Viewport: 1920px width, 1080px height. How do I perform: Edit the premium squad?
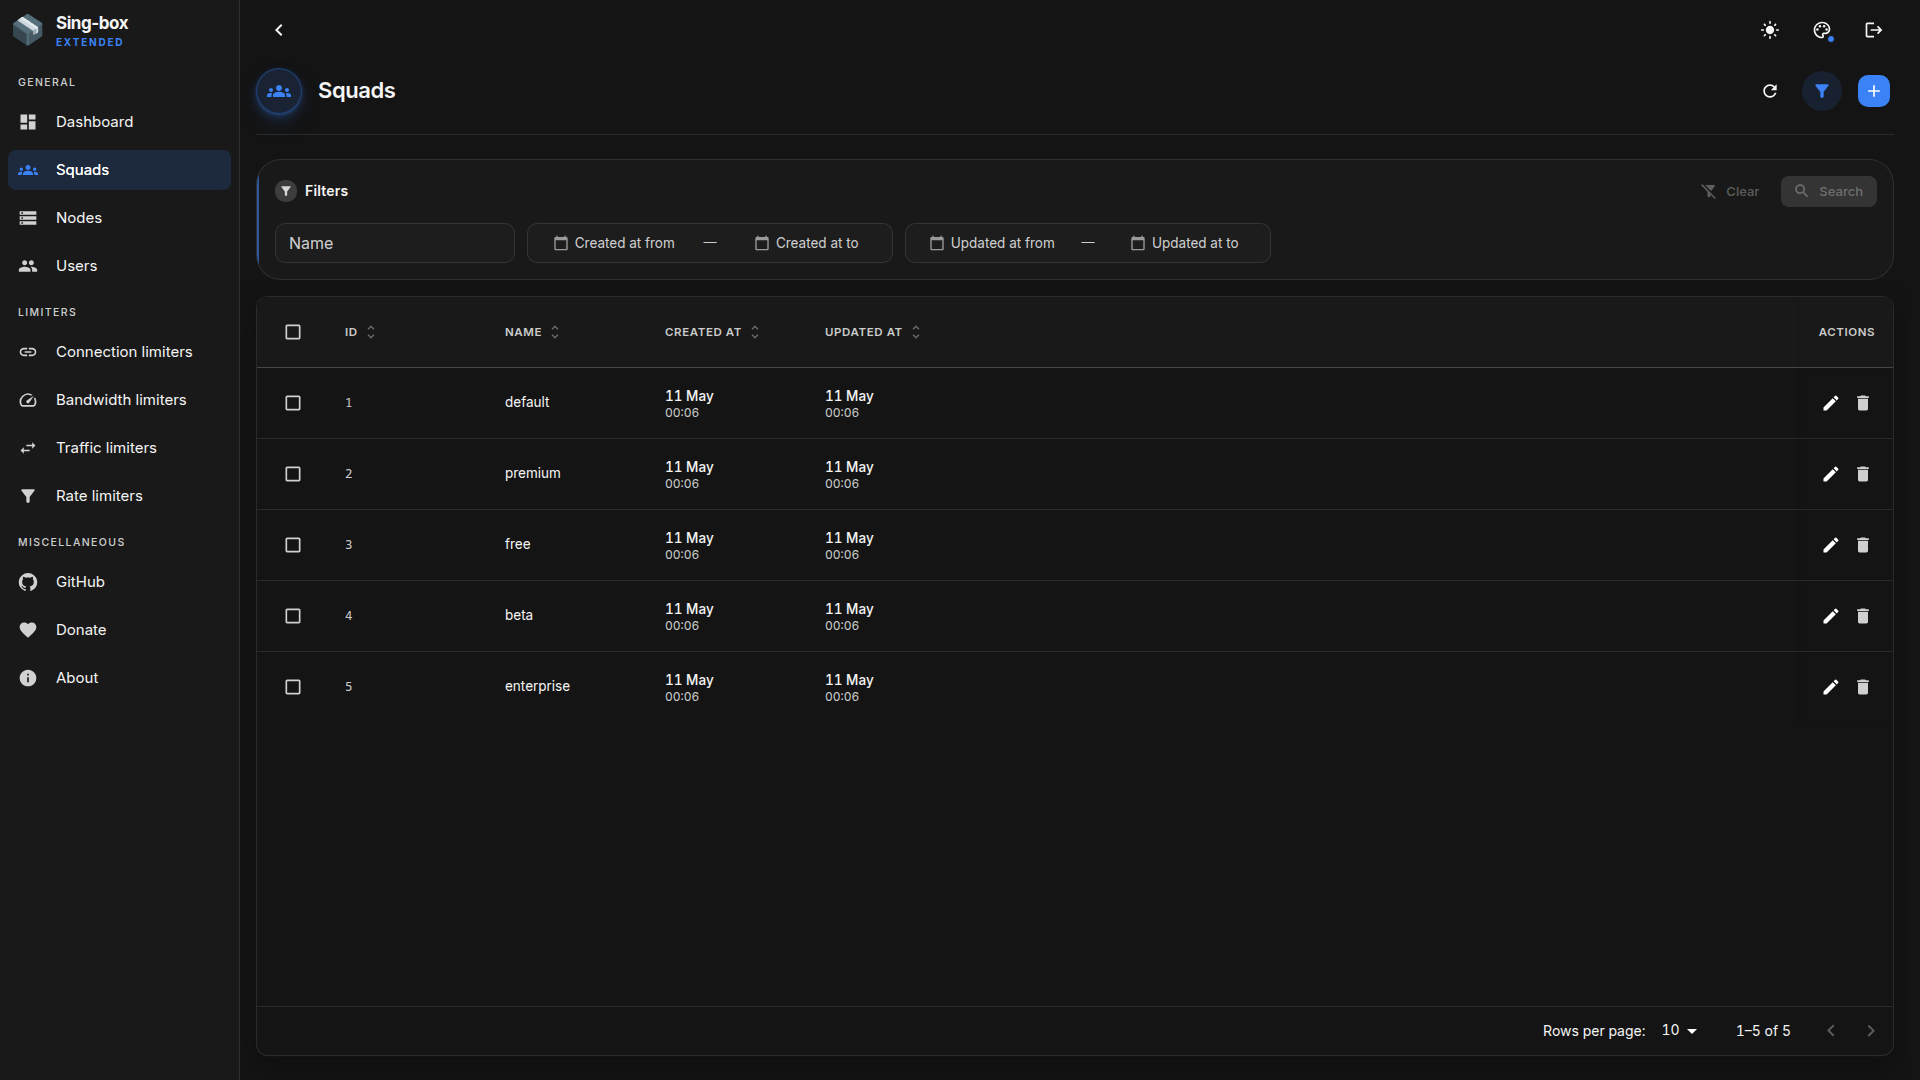1830,474
